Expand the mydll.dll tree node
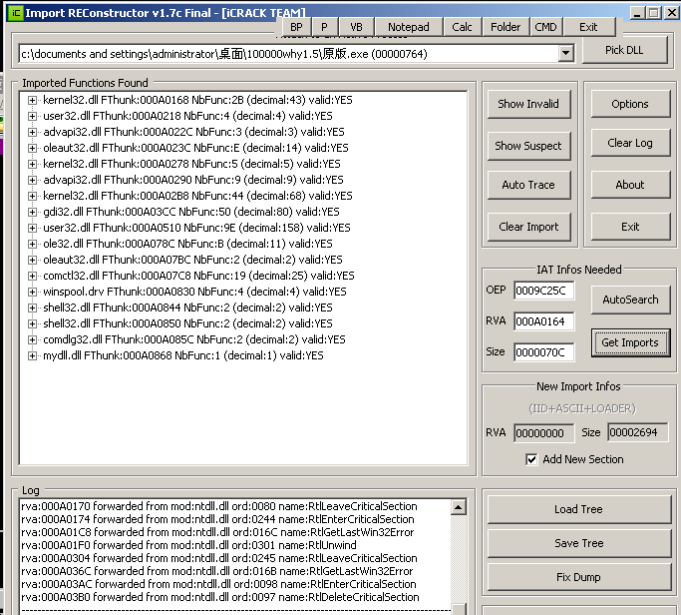The height and width of the screenshot is (615, 681). click(32, 356)
